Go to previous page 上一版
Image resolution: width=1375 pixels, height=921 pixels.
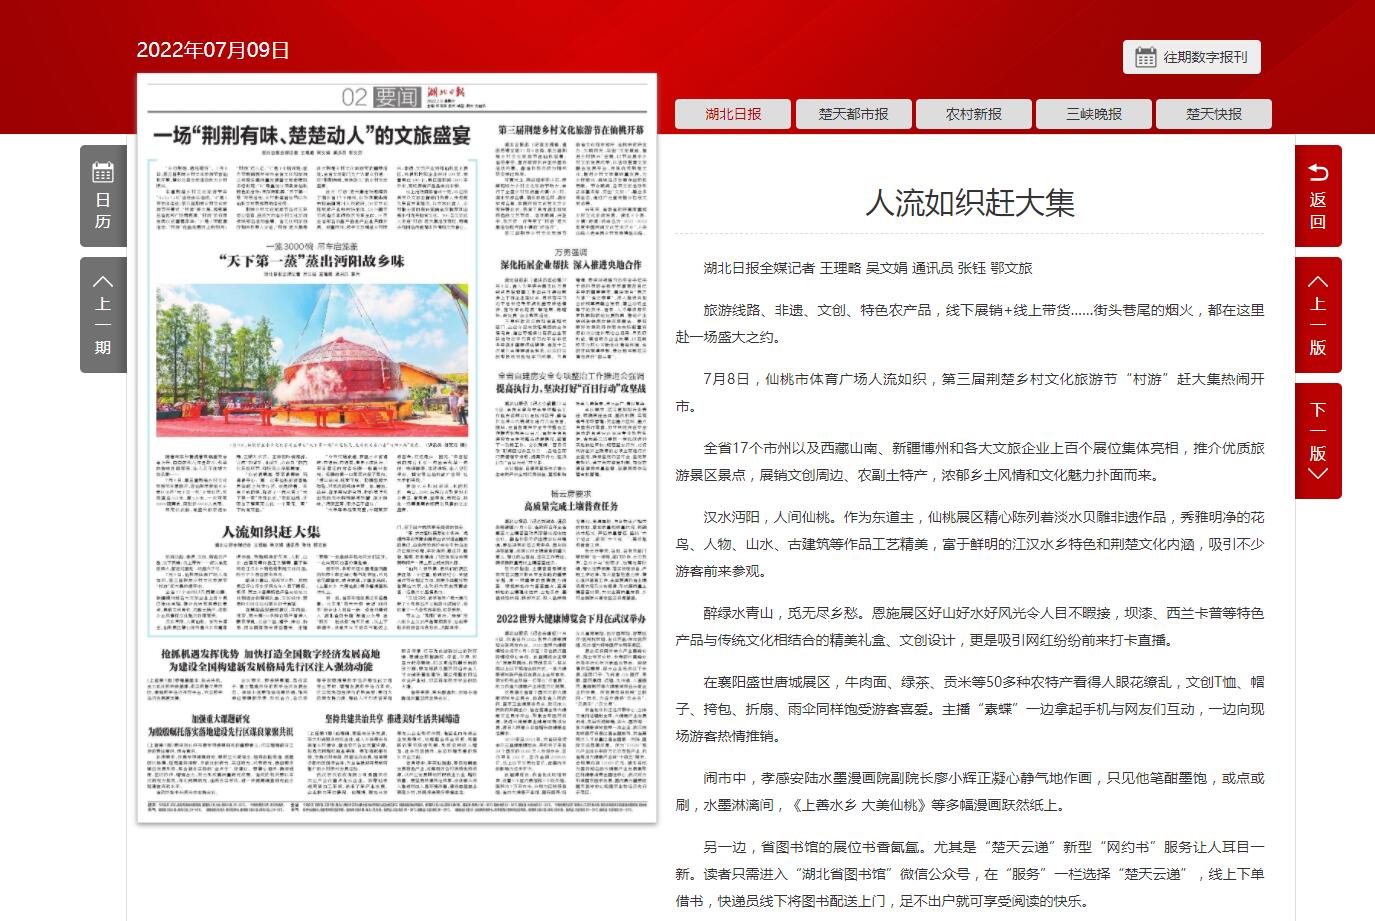(x=1318, y=314)
